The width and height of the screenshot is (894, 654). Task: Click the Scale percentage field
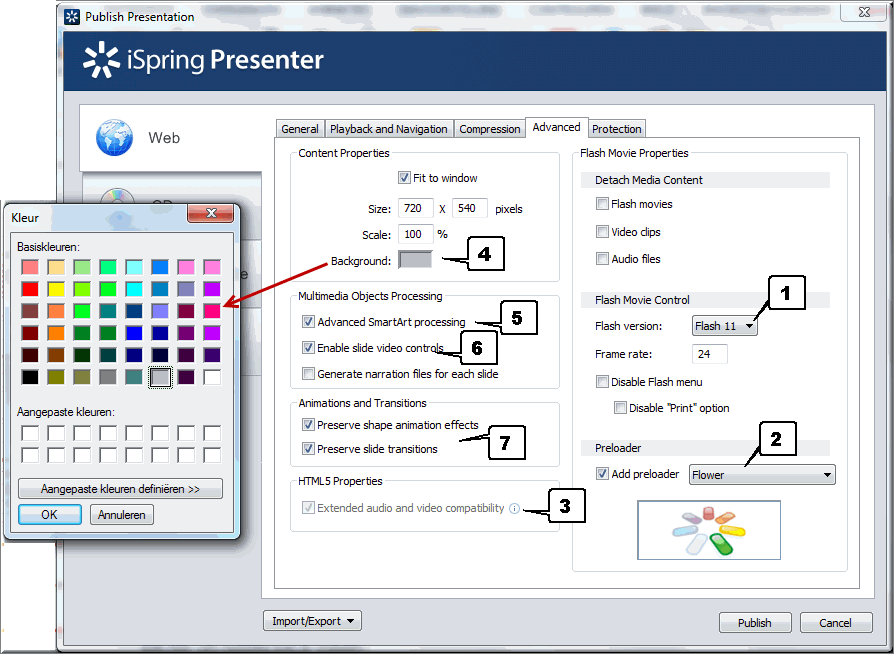(416, 234)
